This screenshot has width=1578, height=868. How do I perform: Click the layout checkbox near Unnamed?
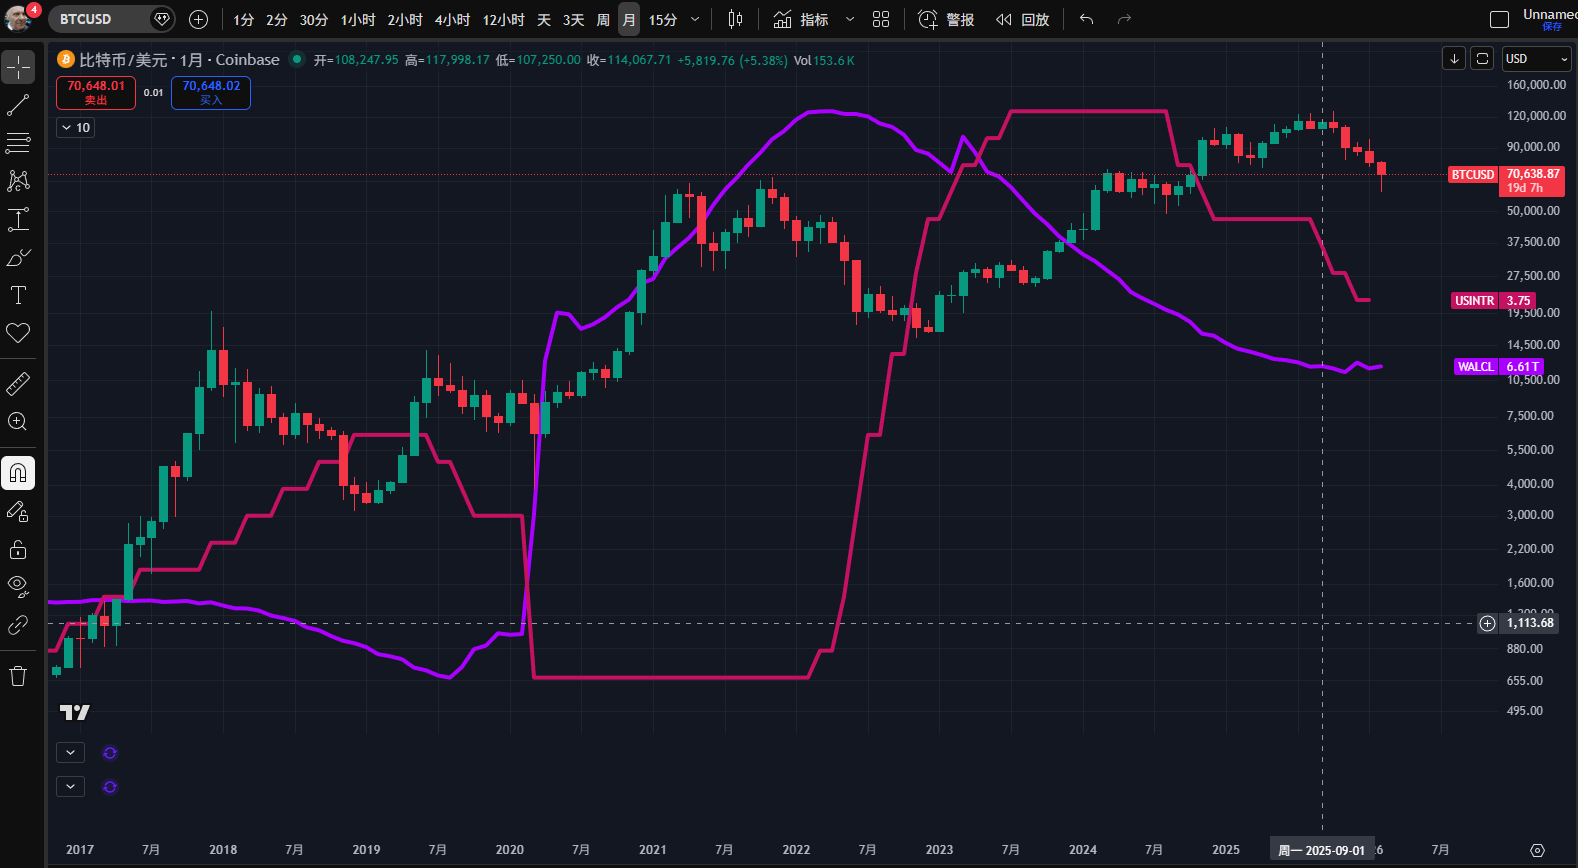click(x=1499, y=19)
